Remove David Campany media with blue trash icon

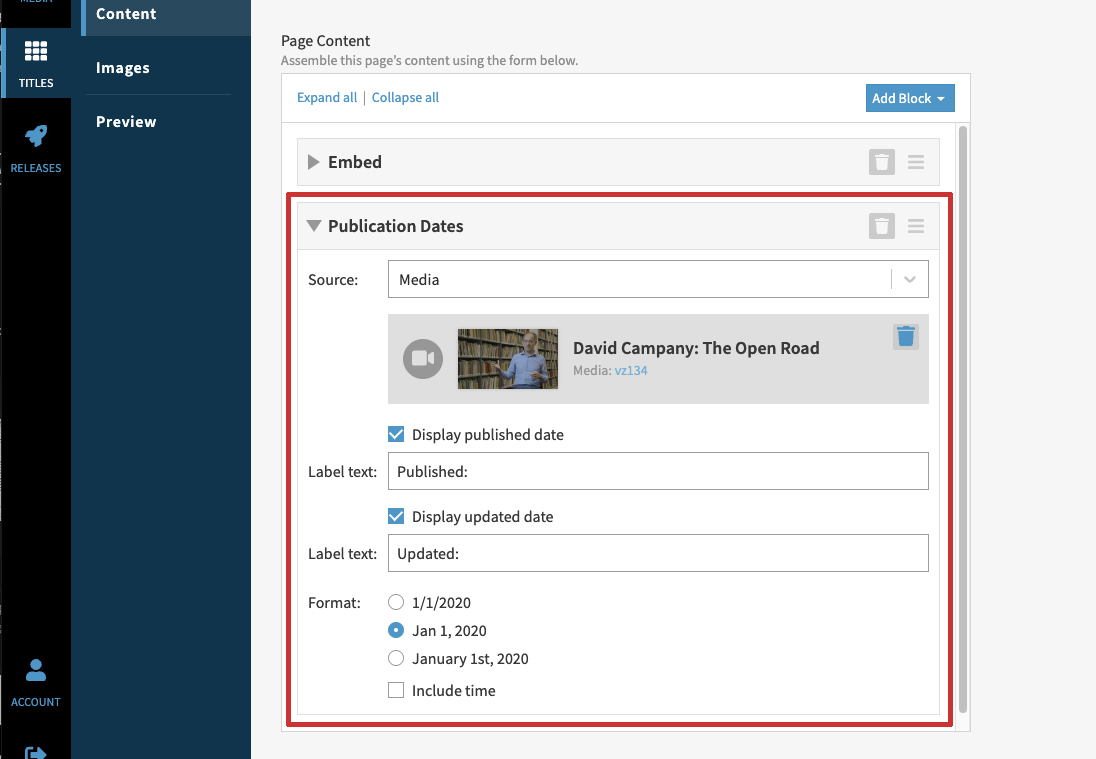(905, 336)
